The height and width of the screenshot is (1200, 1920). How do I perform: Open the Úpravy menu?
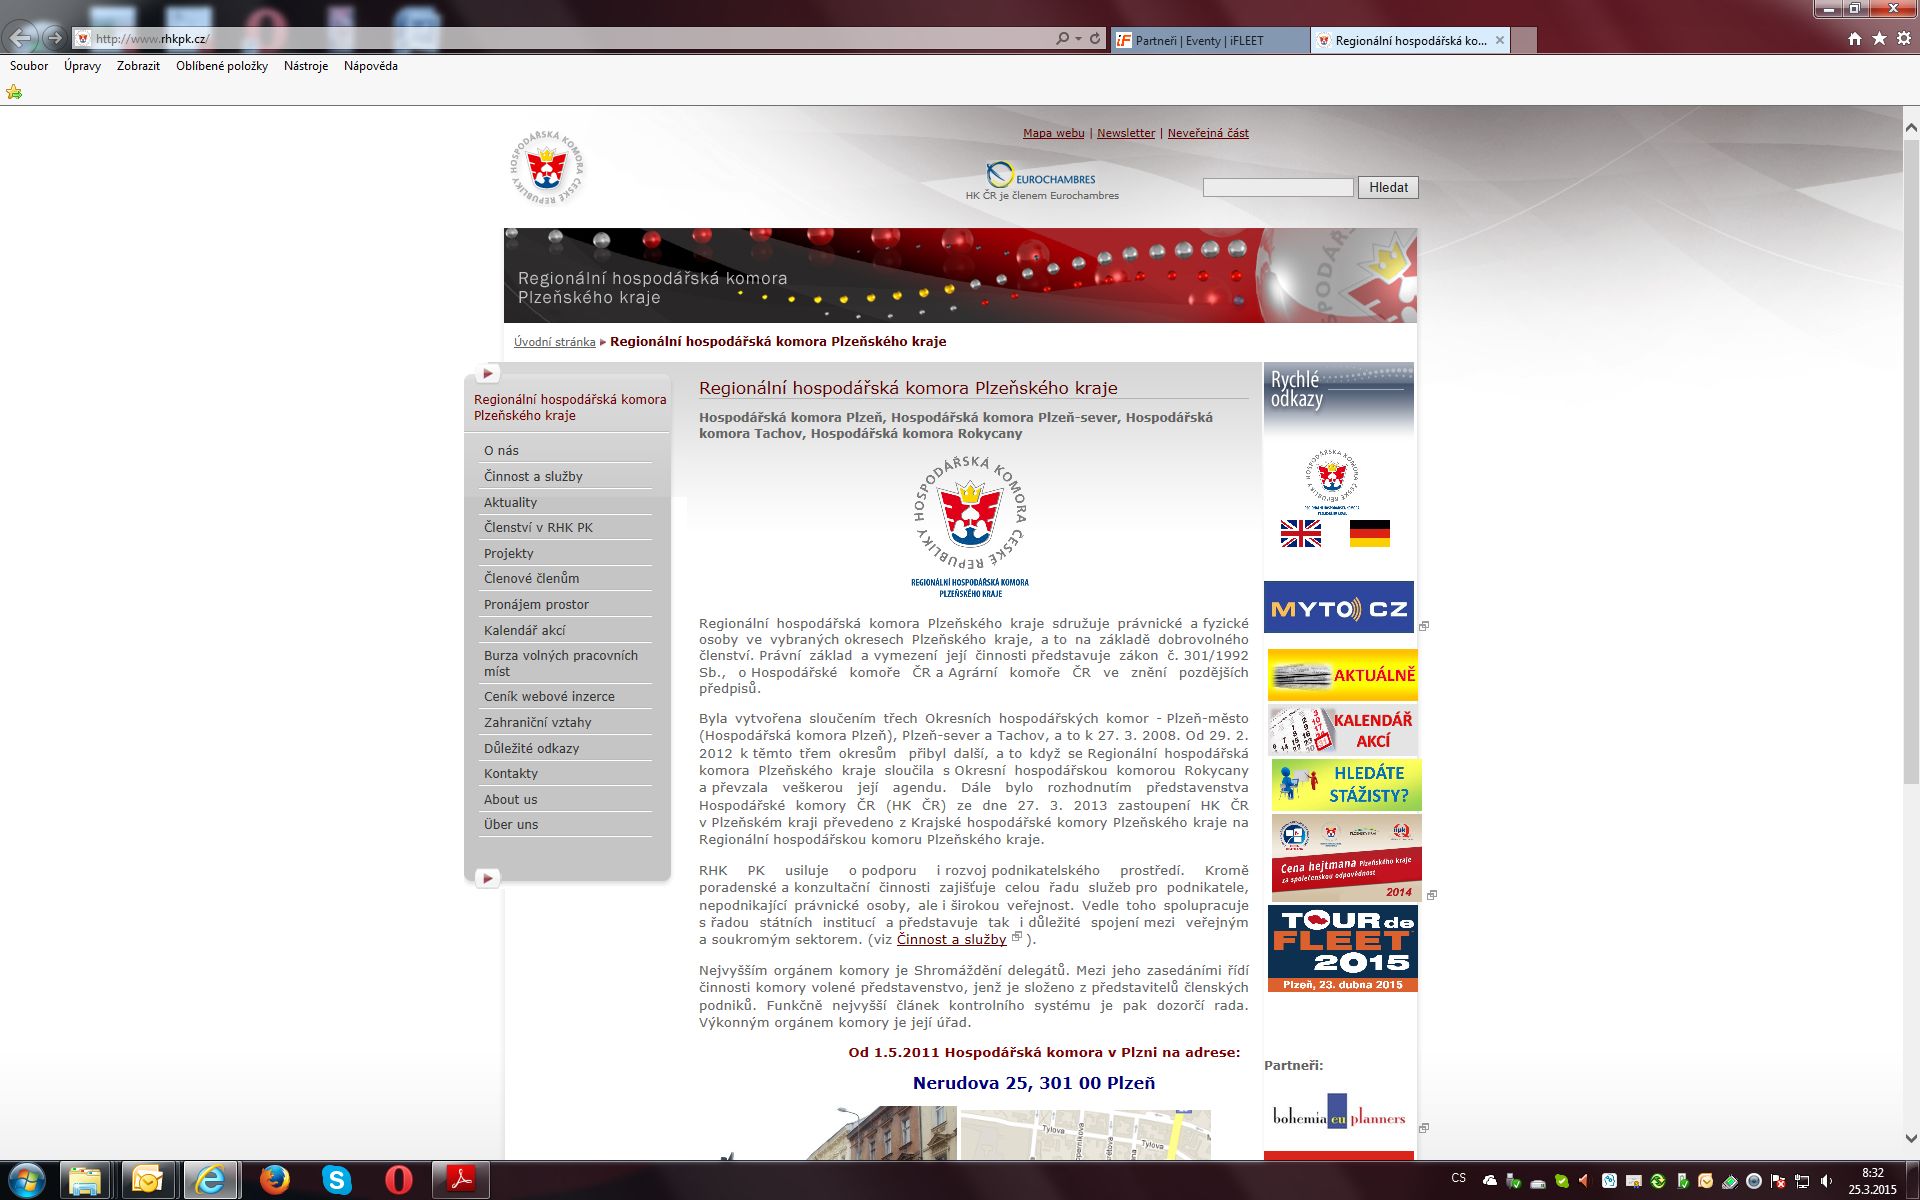tap(82, 66)
